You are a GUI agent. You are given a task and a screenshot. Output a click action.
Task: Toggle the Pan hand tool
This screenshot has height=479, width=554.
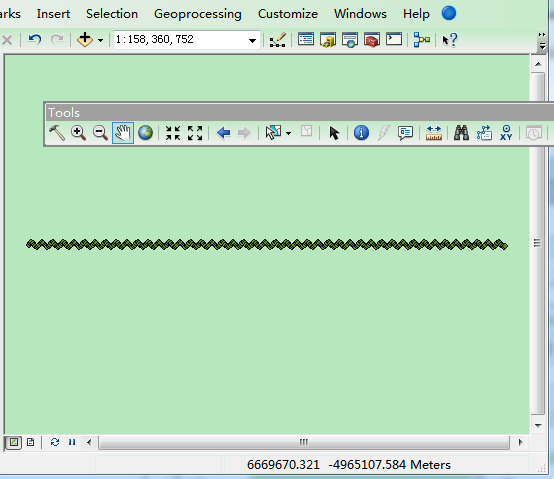123,133
